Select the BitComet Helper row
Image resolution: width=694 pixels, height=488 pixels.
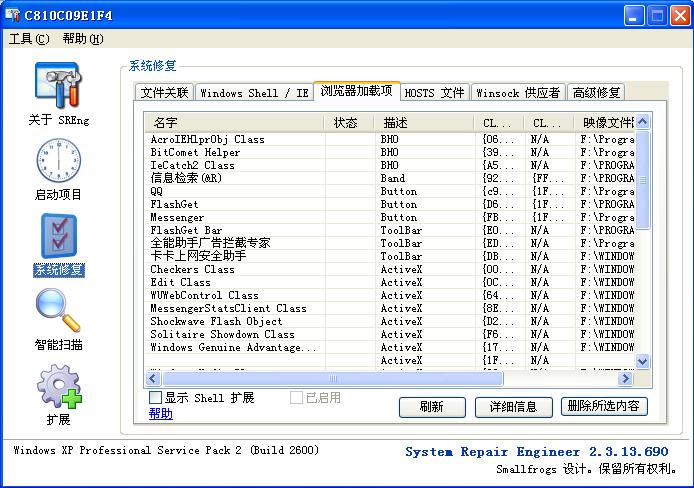click(x=391, y=152)
